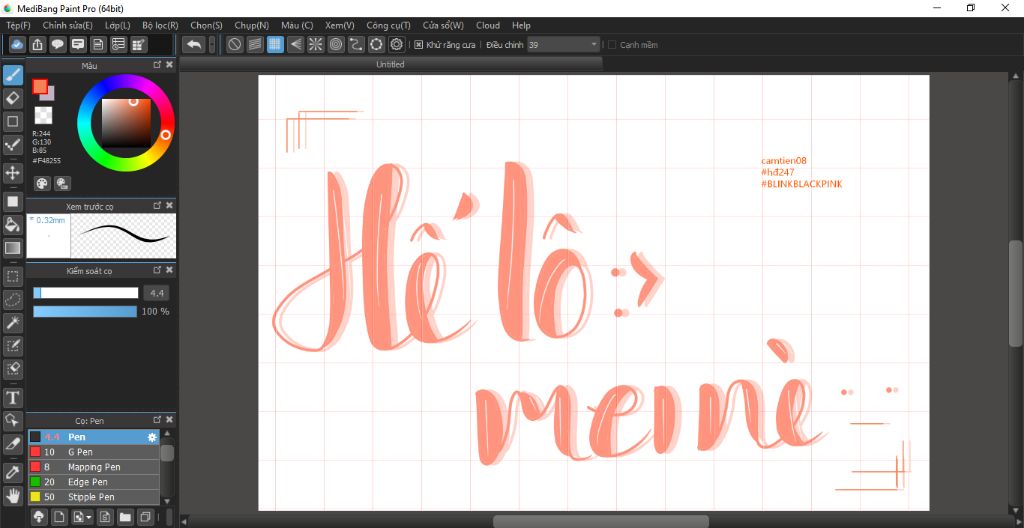1024x528 pixels.
Task: Select the G Pen brush
Action: [94, 452]
